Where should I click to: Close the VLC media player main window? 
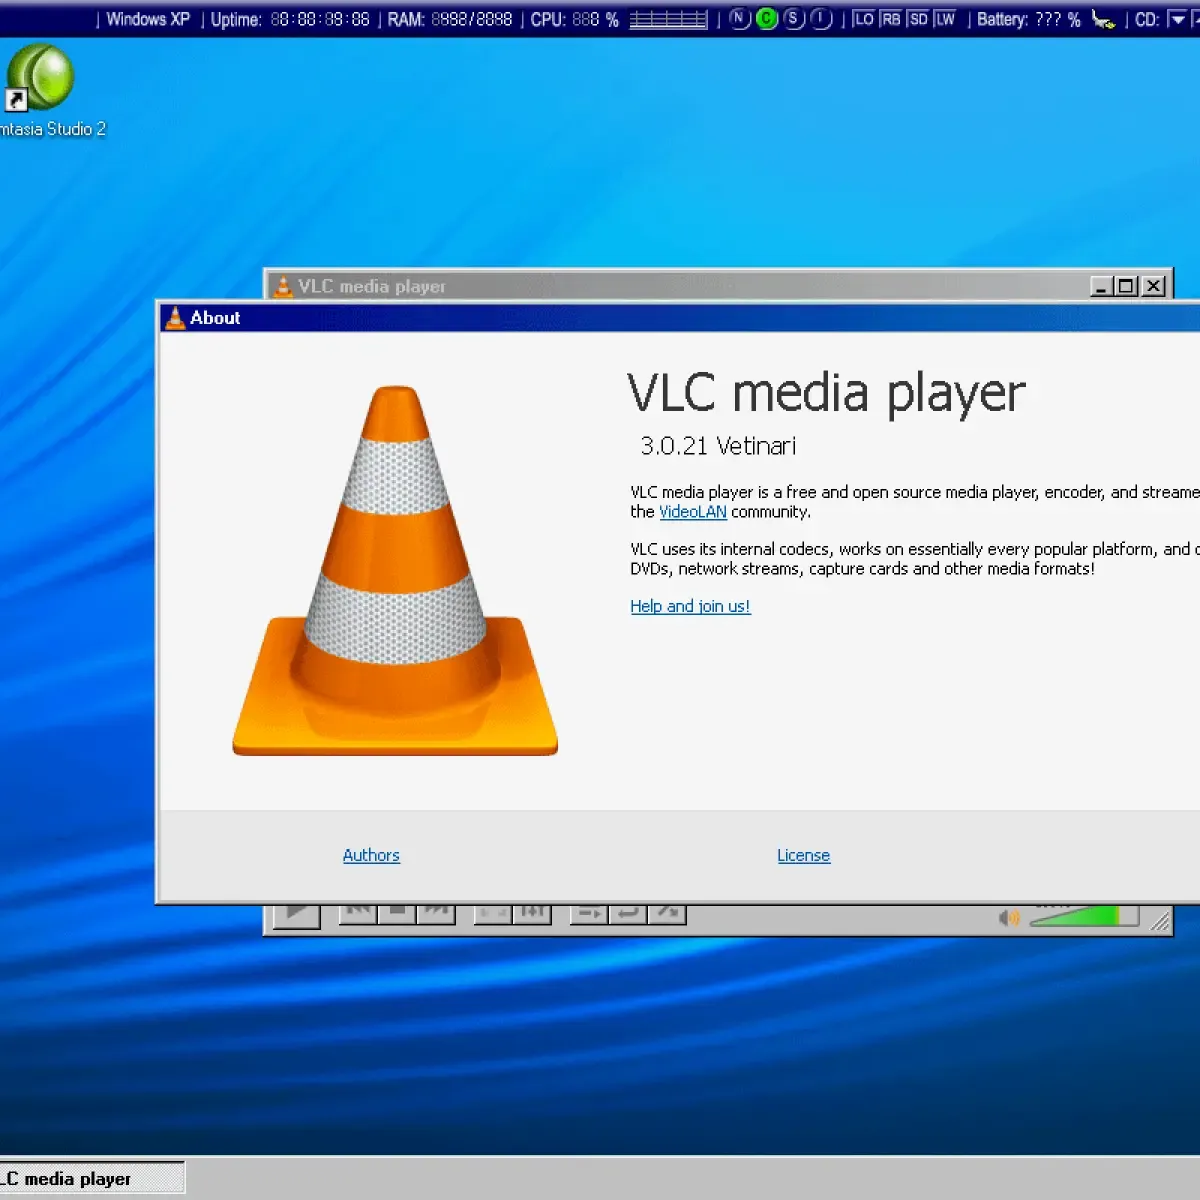click(x=1154, y=286)
